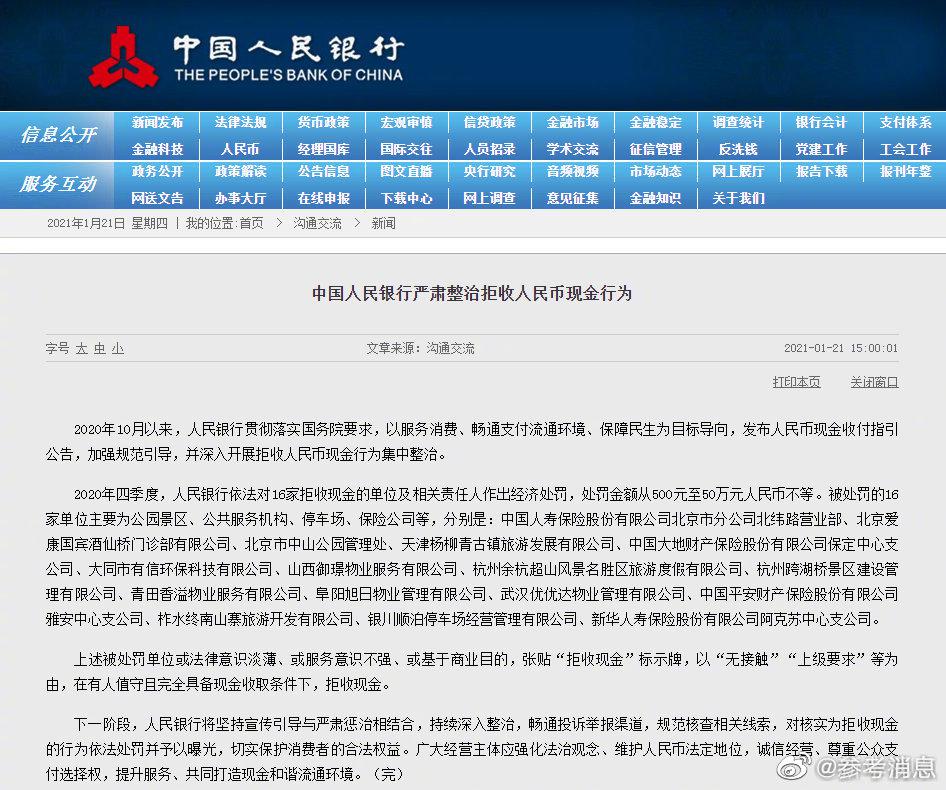
Task: Open the 货币政策 menu item
Action: 323,123
